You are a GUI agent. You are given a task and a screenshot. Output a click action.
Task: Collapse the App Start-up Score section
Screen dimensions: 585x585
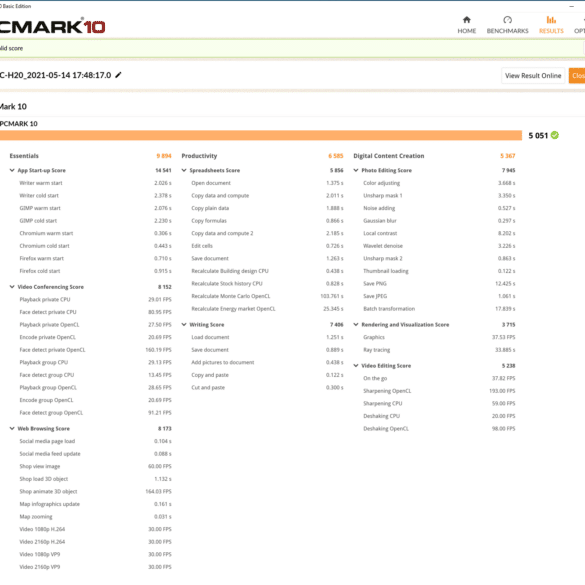click(x=12, y=170)
